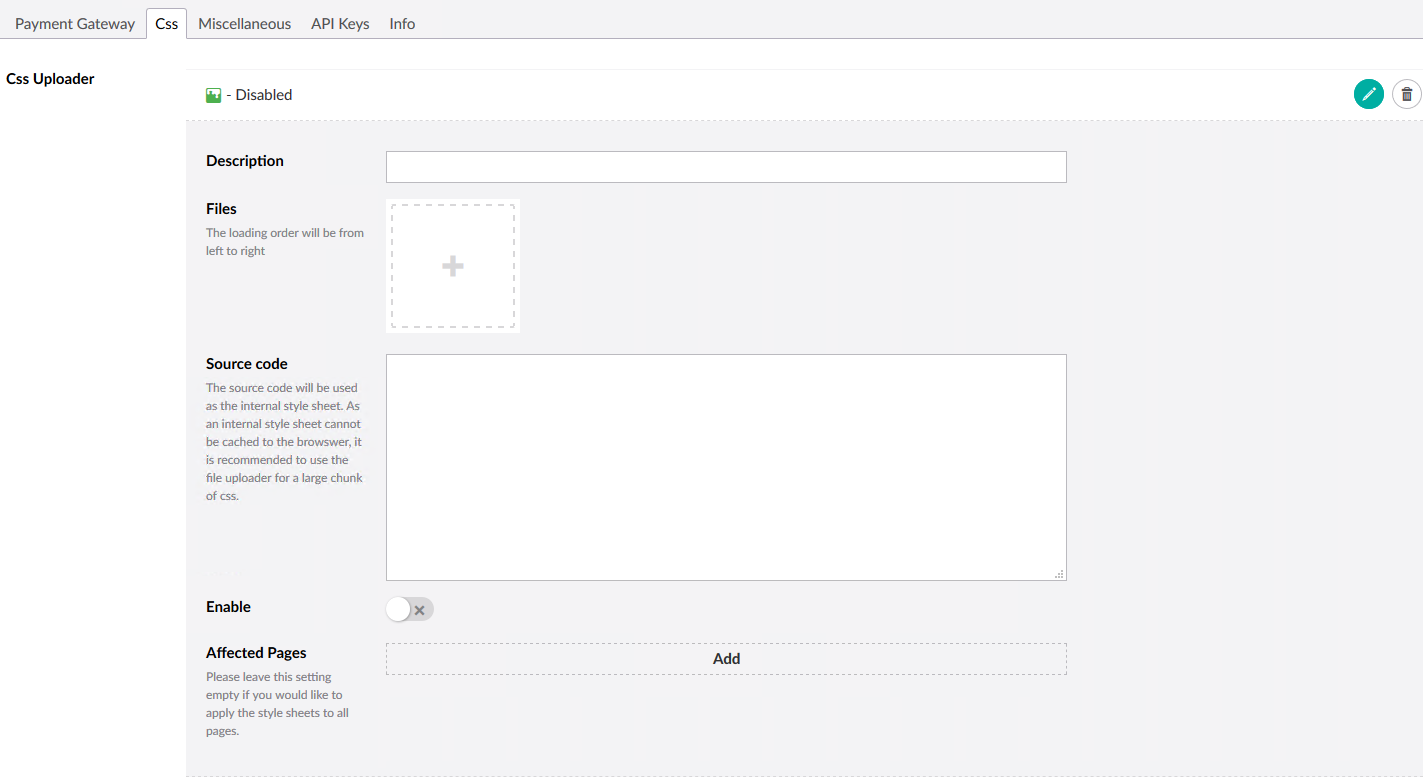Screen dimensions: 1423x780
Task: Edit the CSS entry using the teal pencil icon
Action: 1368,93
